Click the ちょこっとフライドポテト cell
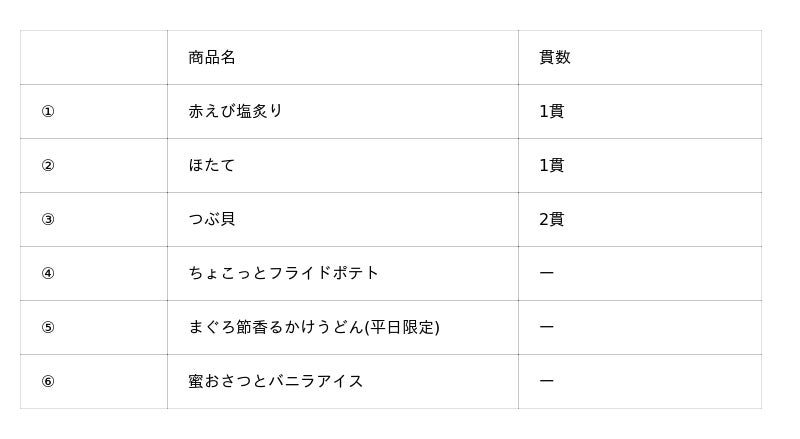Screen dimensions: 800x439 coord(284,273)
